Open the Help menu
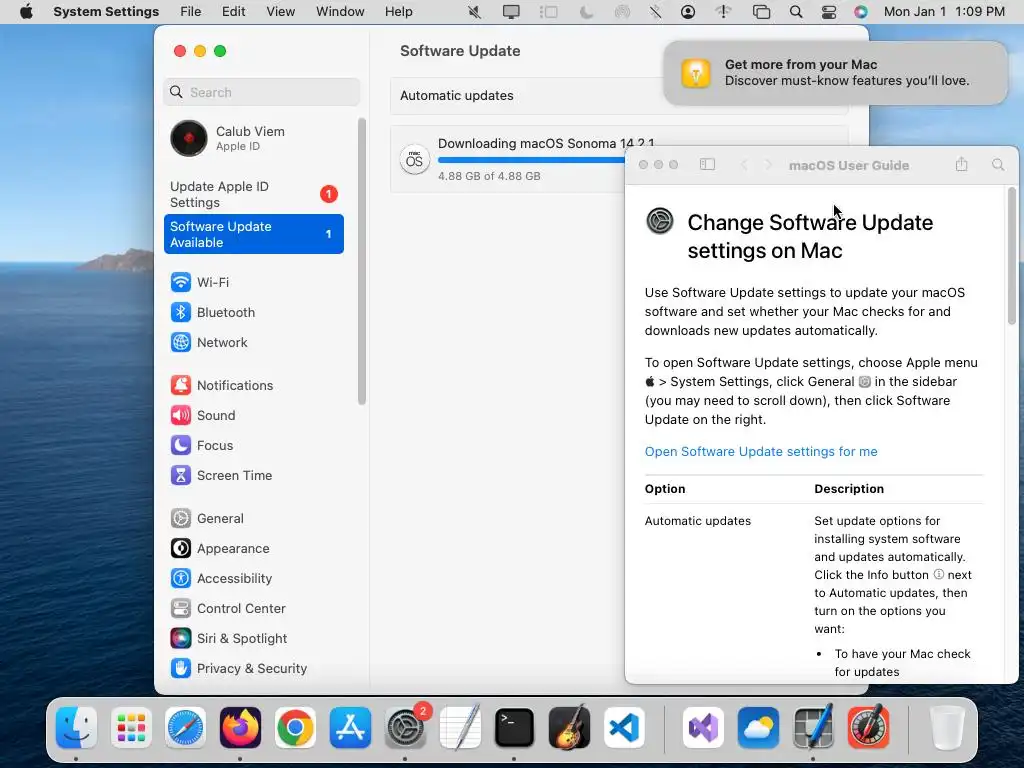Image resolution: width=1024 pixels, height=768 pixels. point(398,12)
